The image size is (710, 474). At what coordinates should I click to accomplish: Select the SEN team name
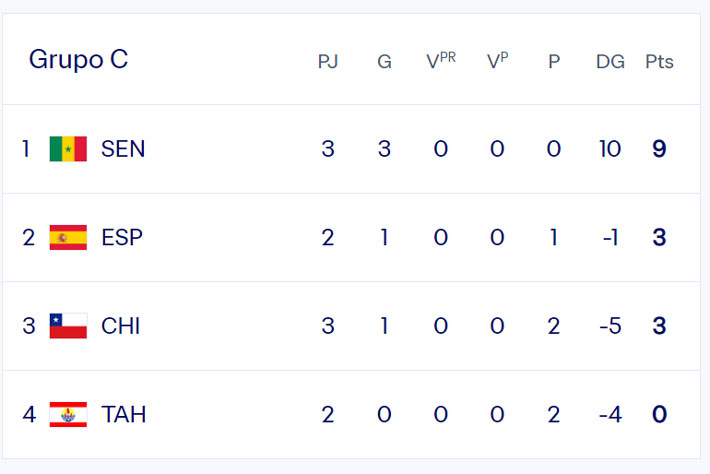(x=123, y=149)
